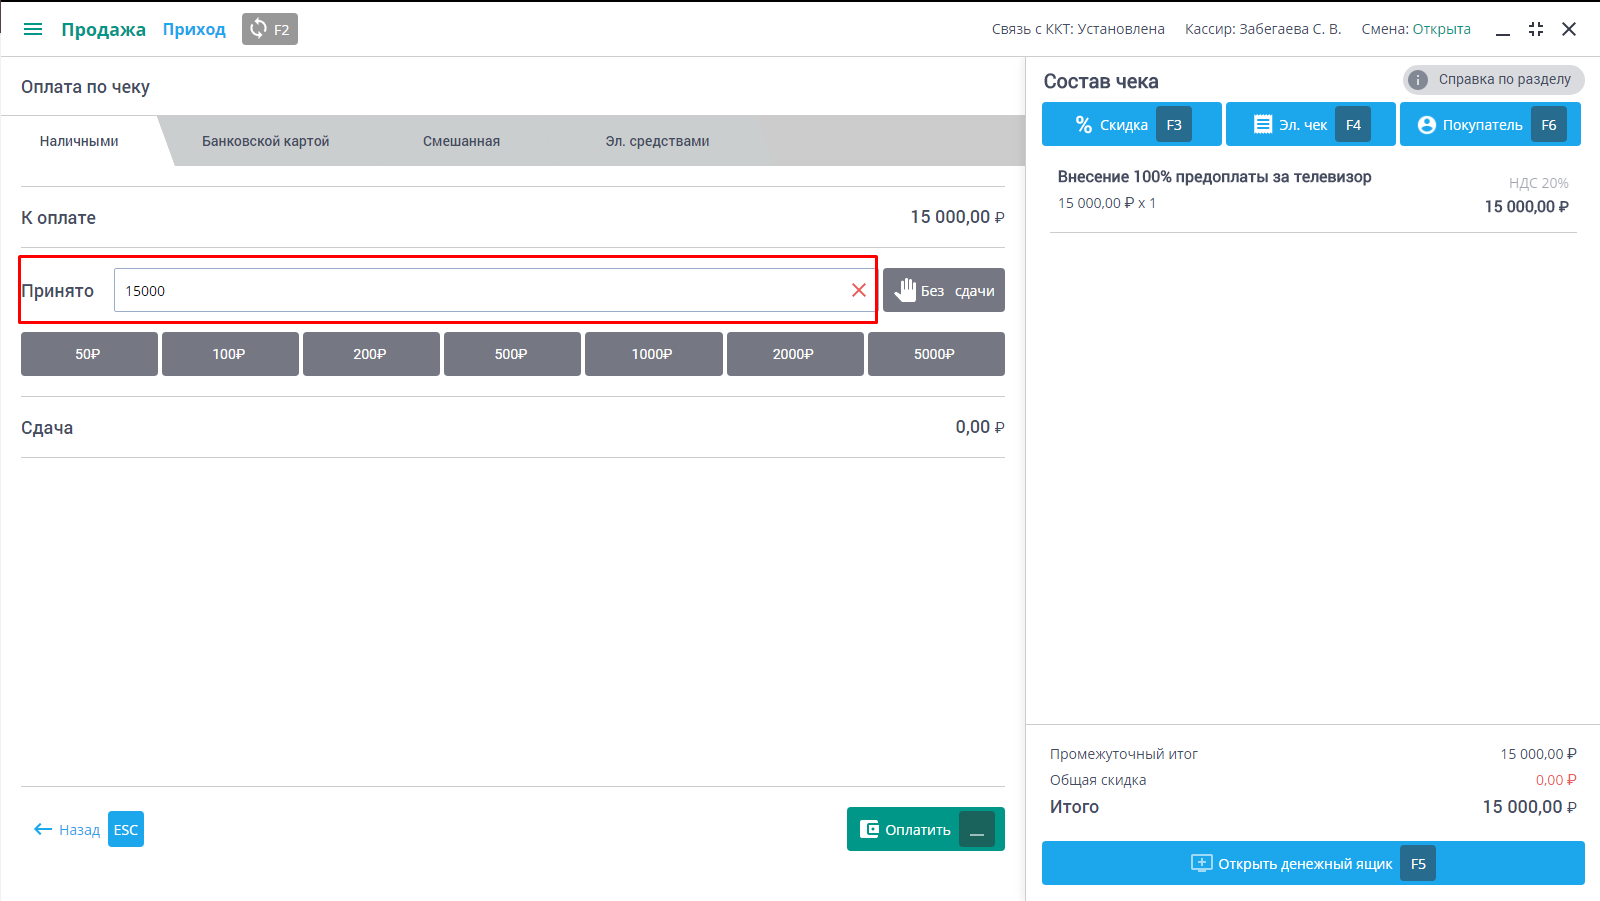This screenshot has height=901, width=1600.
Task: Open the hamburger main menu
Action: (x=33, y=29)
